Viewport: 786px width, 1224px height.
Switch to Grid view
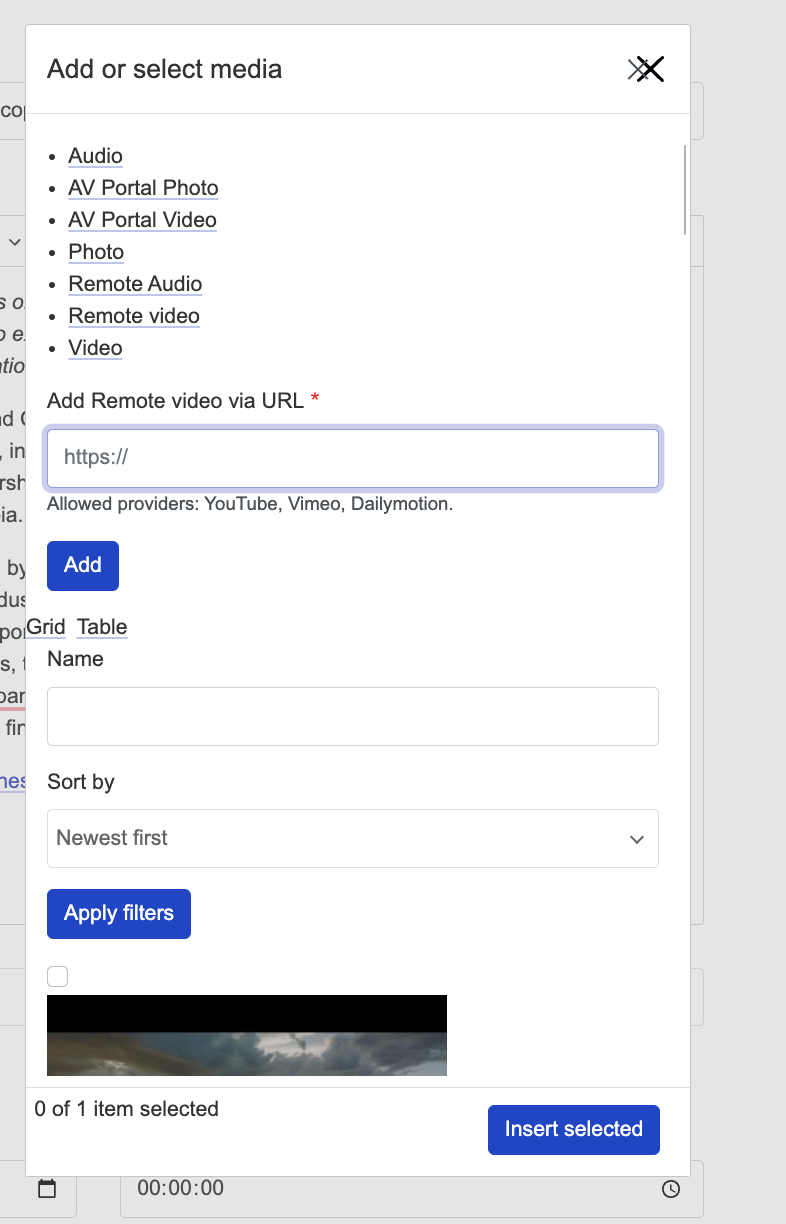46,627
